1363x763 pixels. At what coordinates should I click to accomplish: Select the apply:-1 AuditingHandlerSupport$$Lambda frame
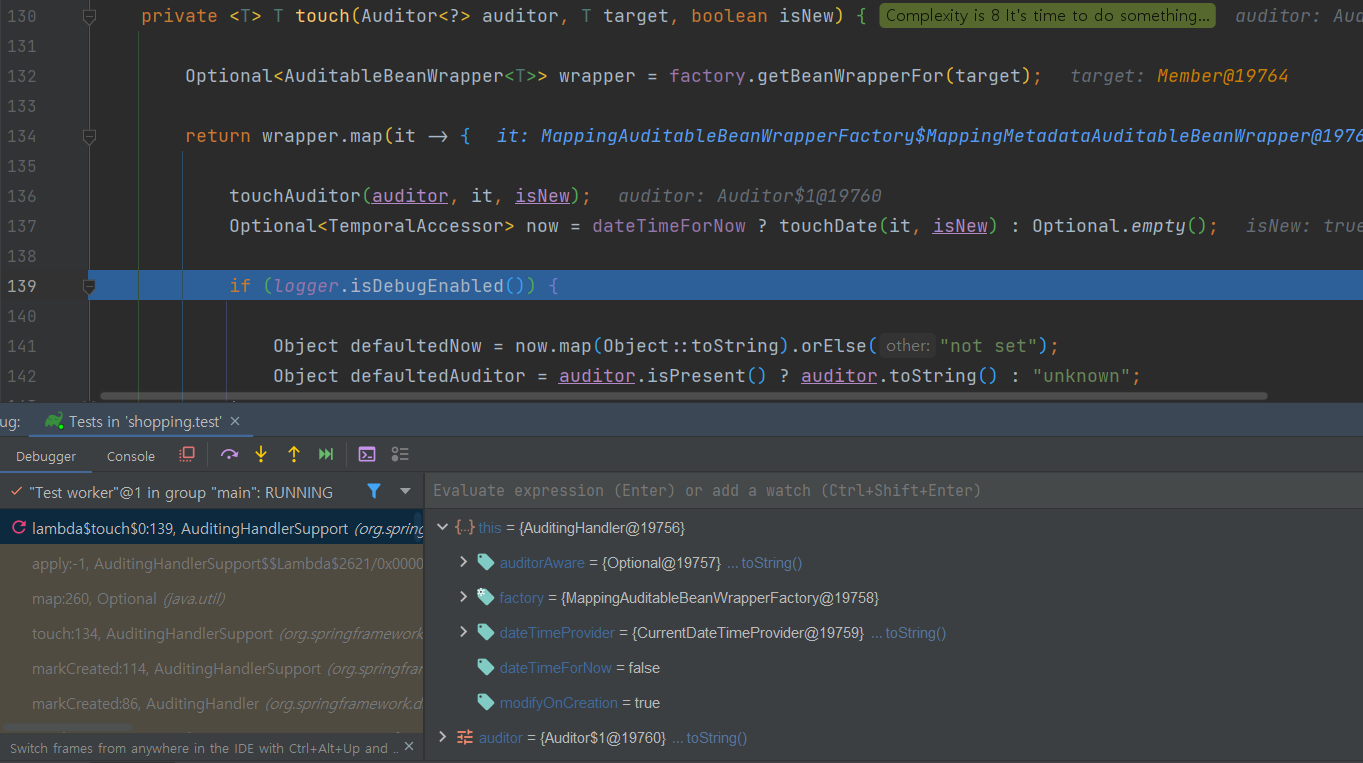tap(212, 563)
